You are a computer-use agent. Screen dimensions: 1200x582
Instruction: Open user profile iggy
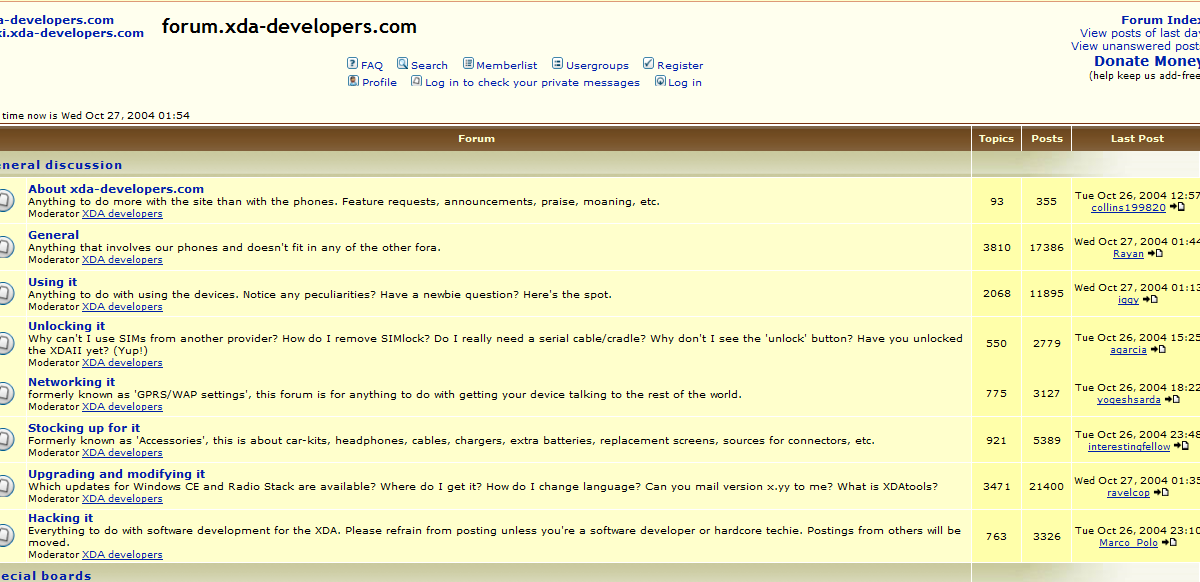[1128, 300]
